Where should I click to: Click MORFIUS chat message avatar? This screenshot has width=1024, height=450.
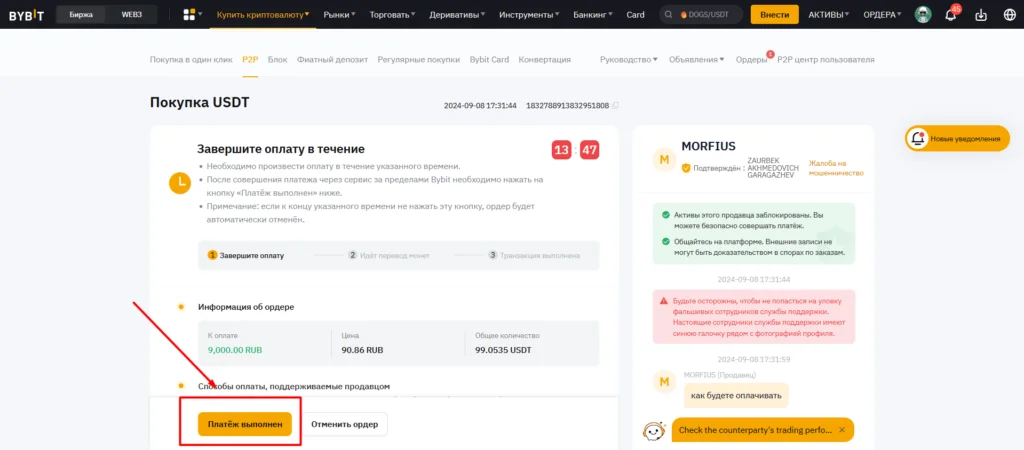(x=664, y=383)
